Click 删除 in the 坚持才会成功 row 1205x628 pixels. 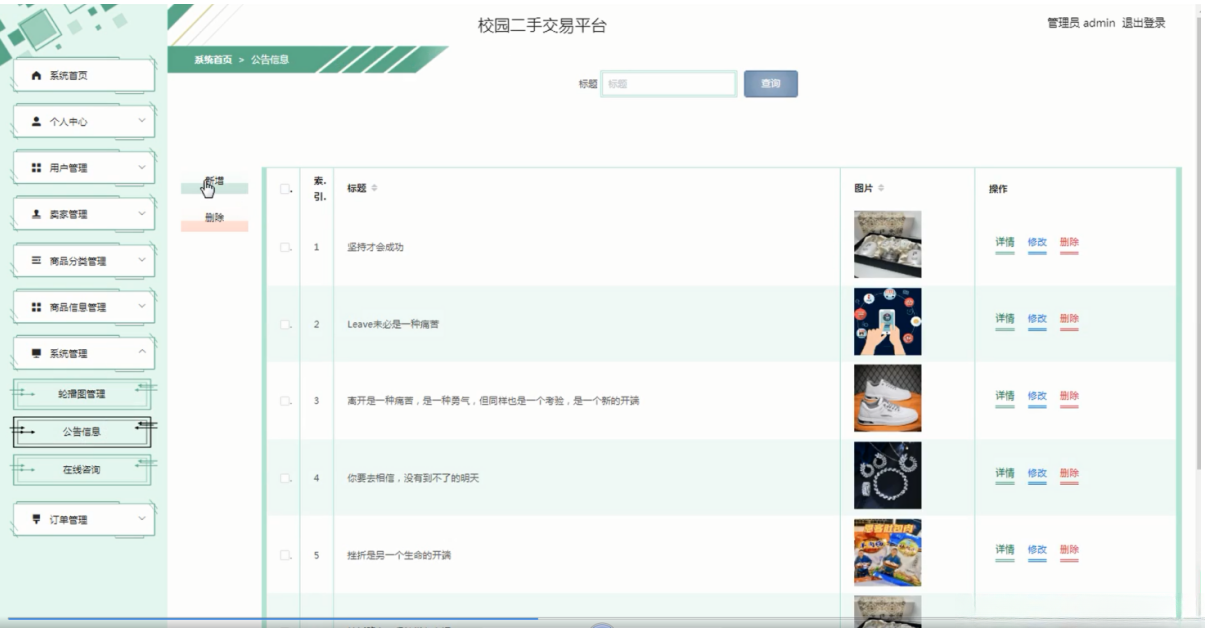click(x=1069, y=242)
